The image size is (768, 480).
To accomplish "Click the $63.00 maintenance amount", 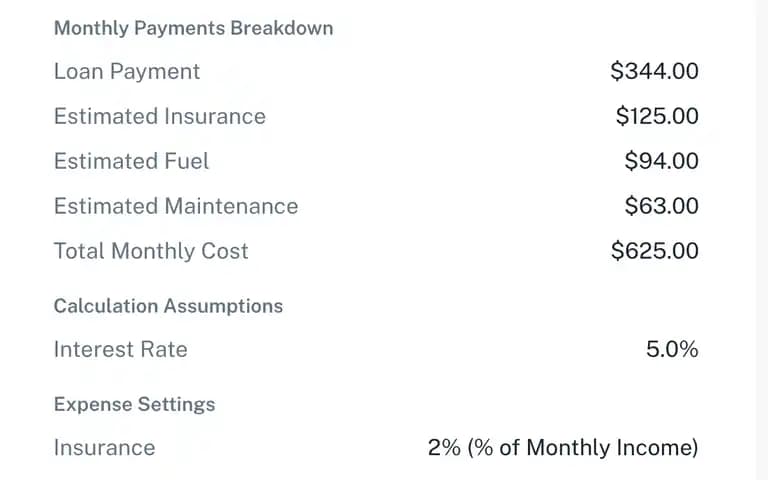I will point(661,206).
